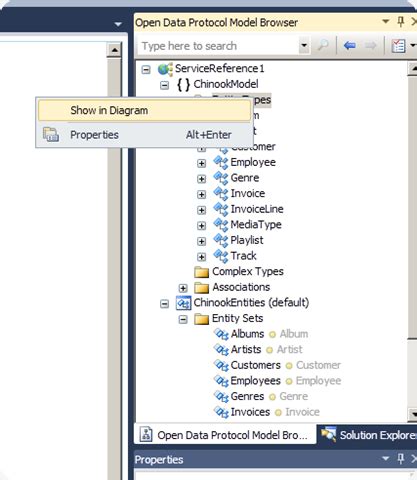
Task: Click the Genre entity icon
Action: tap(221, 178)
